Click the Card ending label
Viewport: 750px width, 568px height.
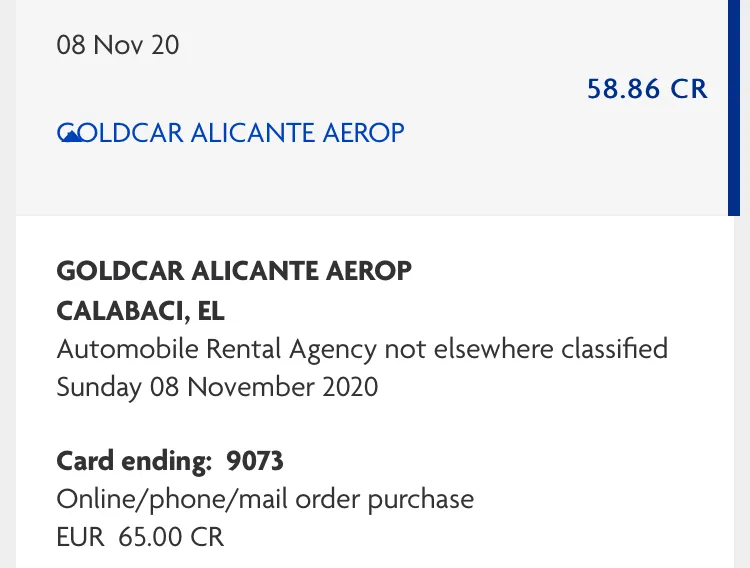[x=134, y=461]
